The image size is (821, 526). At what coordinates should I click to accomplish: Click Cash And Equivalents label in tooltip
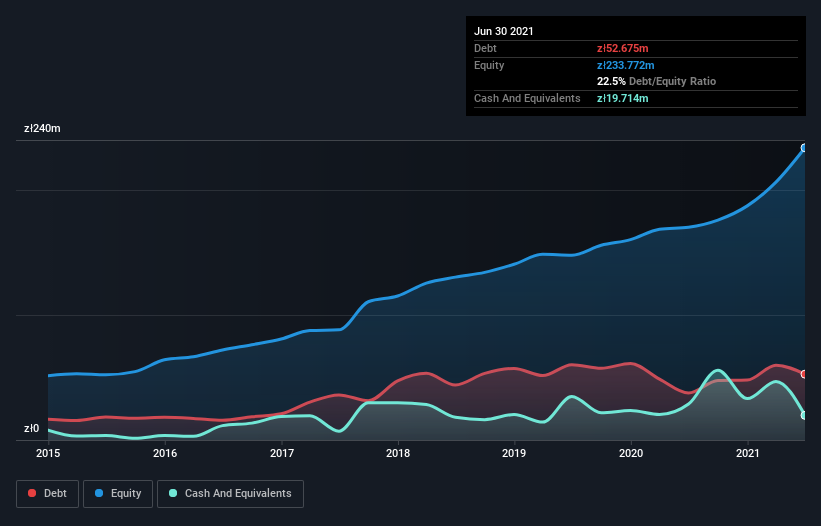click(527, 98)
